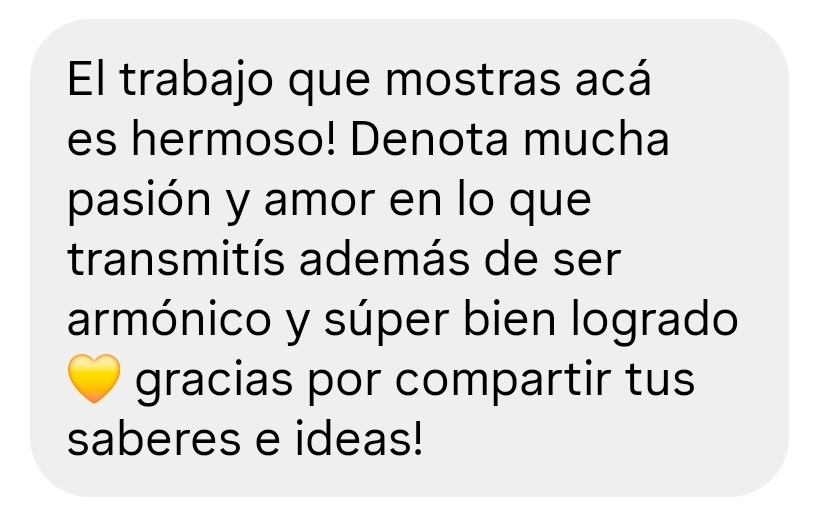Click the word "hermoso!" in the message
821x516 pixels.
(x=233, y=140)
